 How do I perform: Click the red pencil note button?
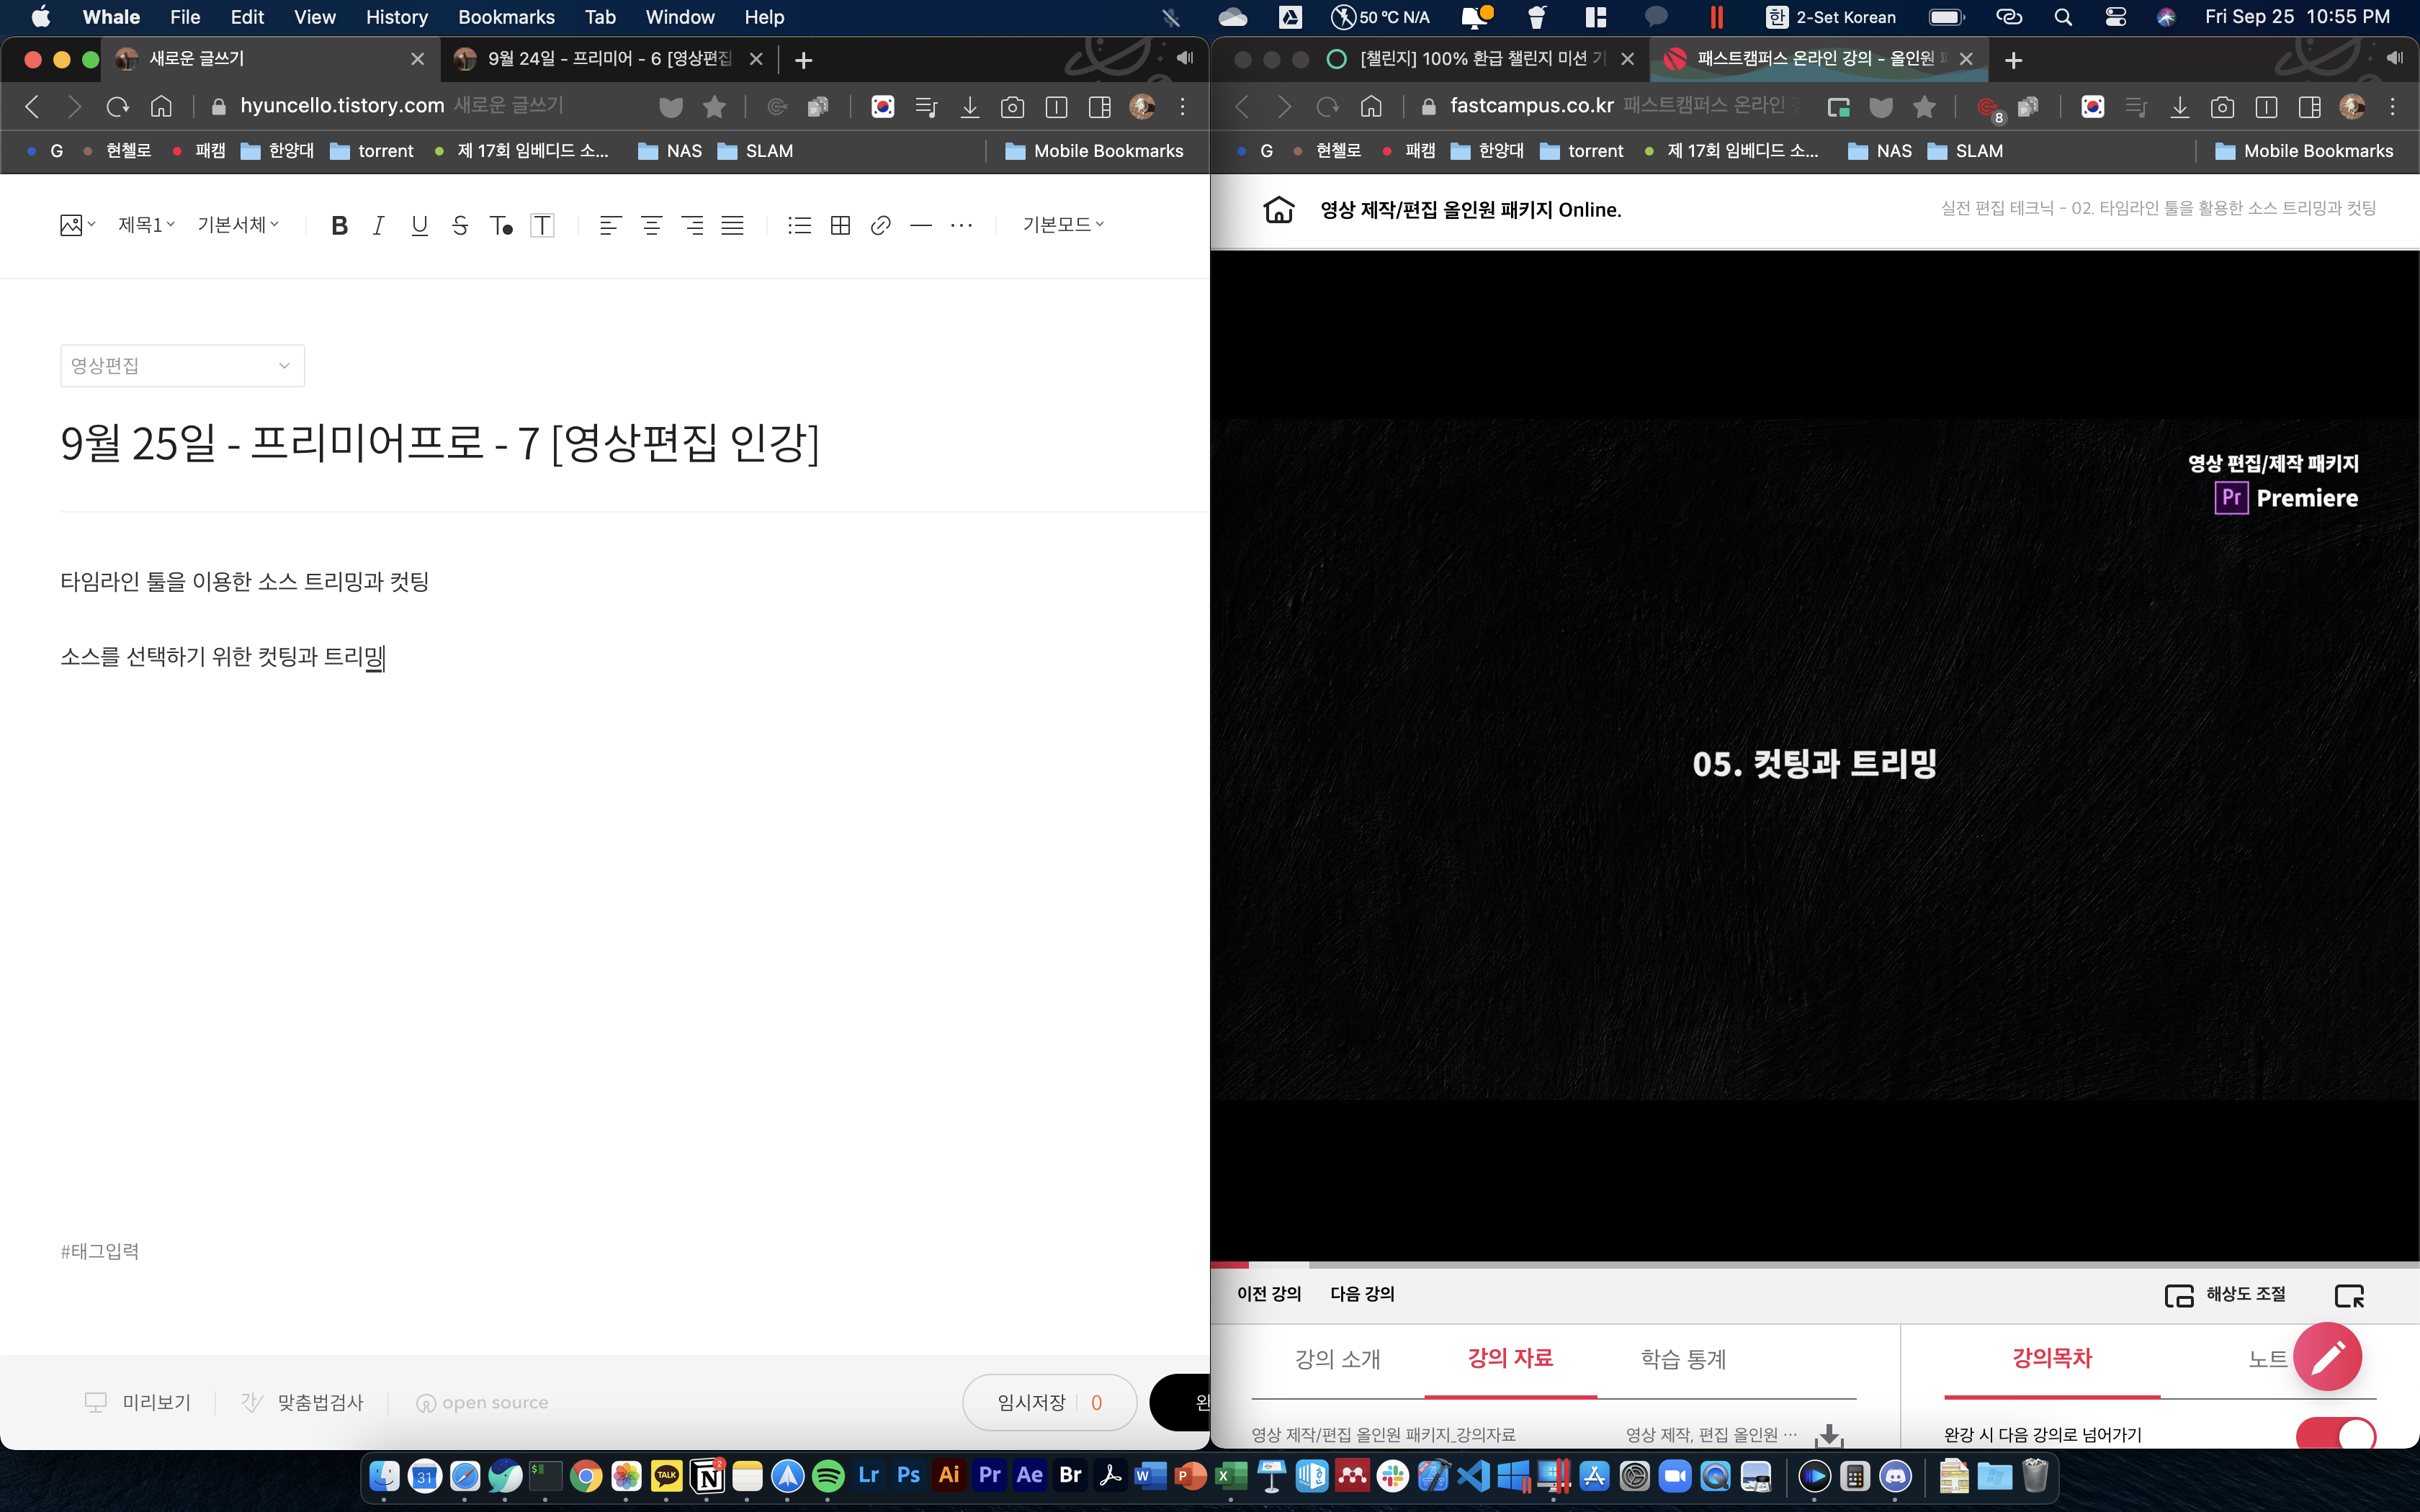click(x=2327, y=1356)
